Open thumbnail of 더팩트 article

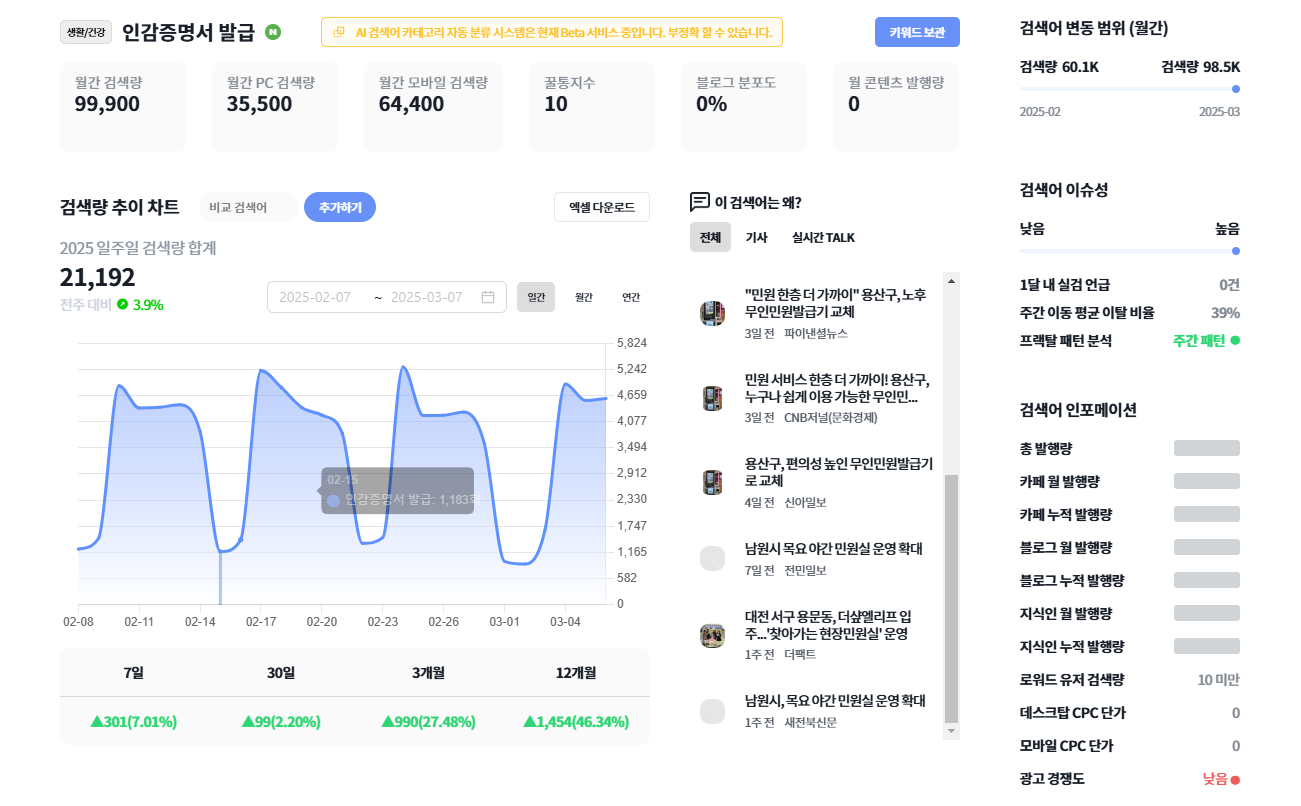coord(712,635)
